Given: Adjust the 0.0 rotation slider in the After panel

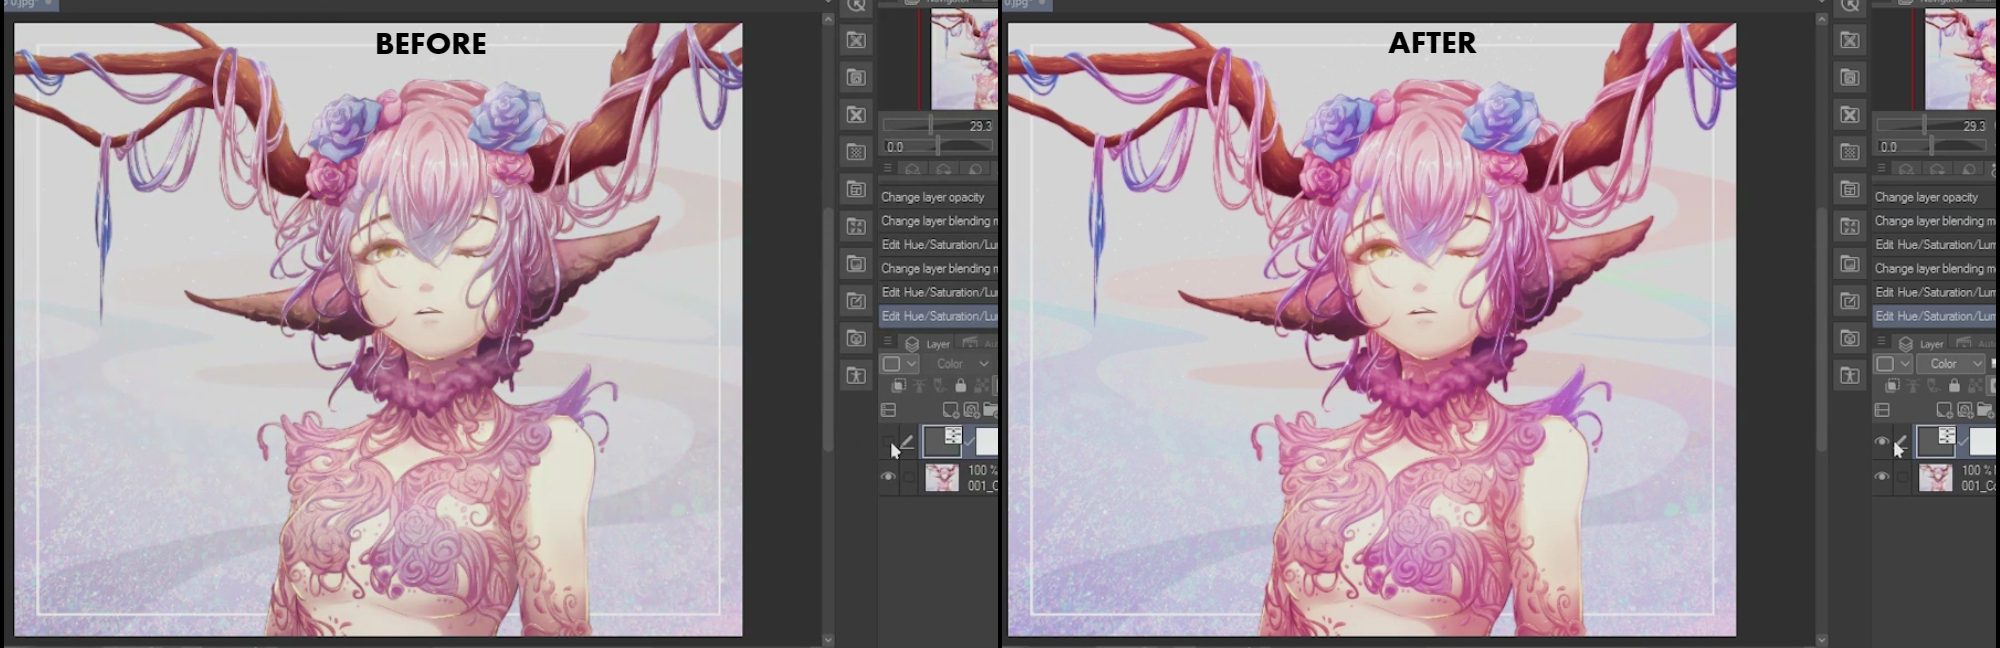Looking at the screenshot, I should [x=1932, y=146].
